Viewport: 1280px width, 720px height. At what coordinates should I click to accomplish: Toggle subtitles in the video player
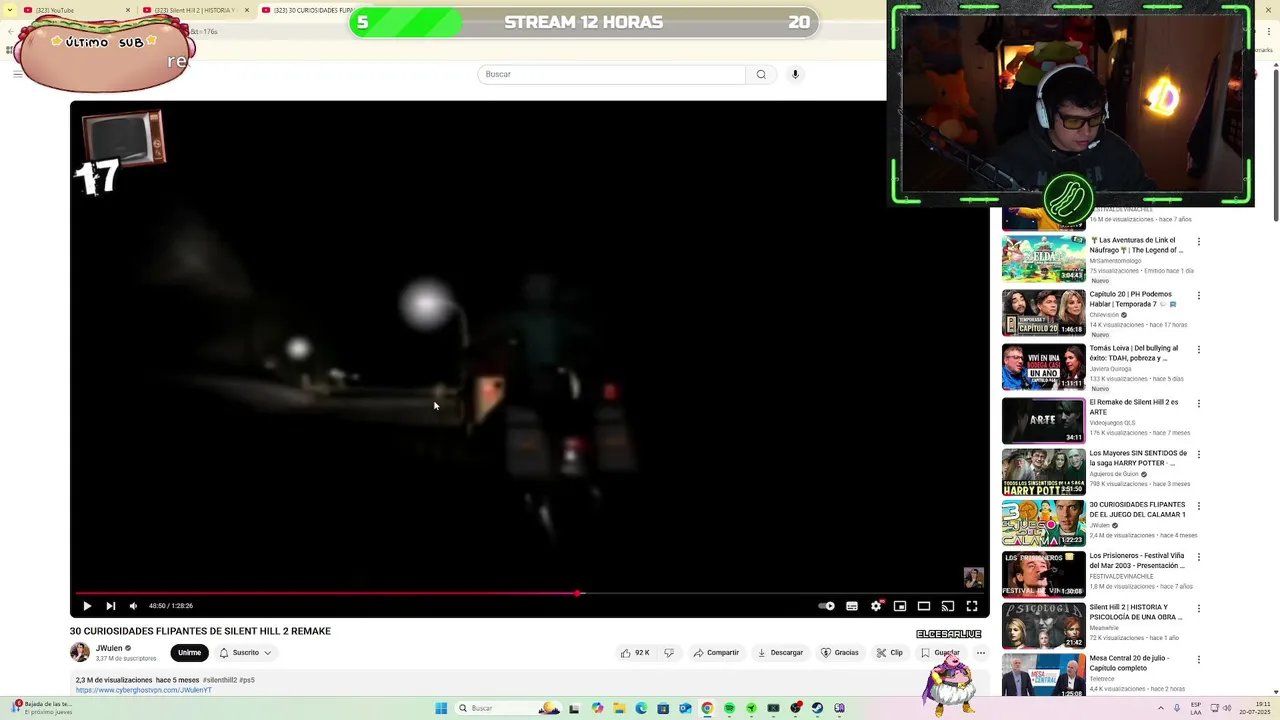[852, 606]
